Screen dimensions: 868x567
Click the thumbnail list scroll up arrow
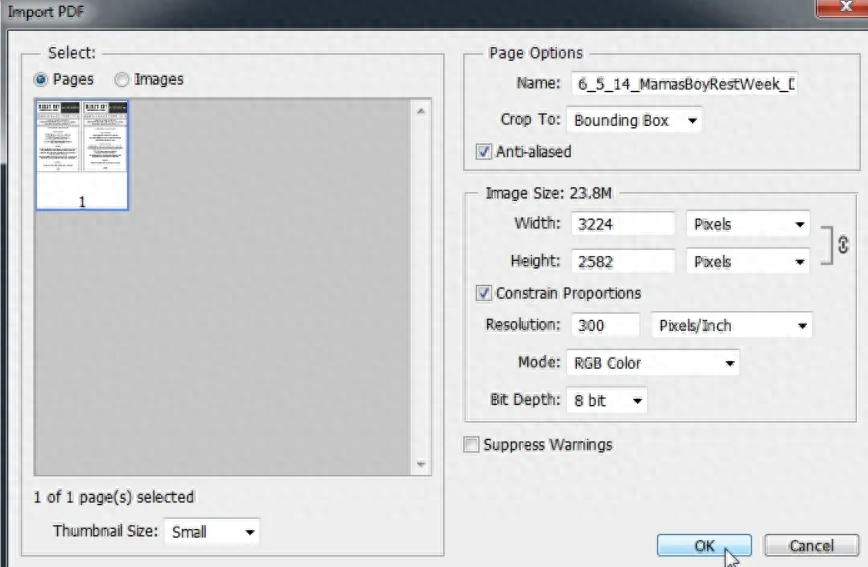point(421,111)
